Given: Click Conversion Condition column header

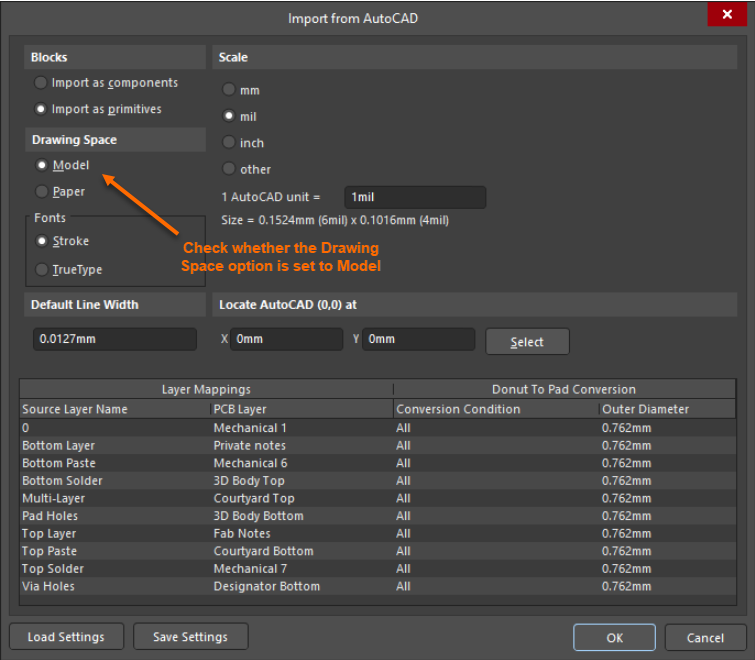Looking at the screenshot, I should (x=496, y=409).
